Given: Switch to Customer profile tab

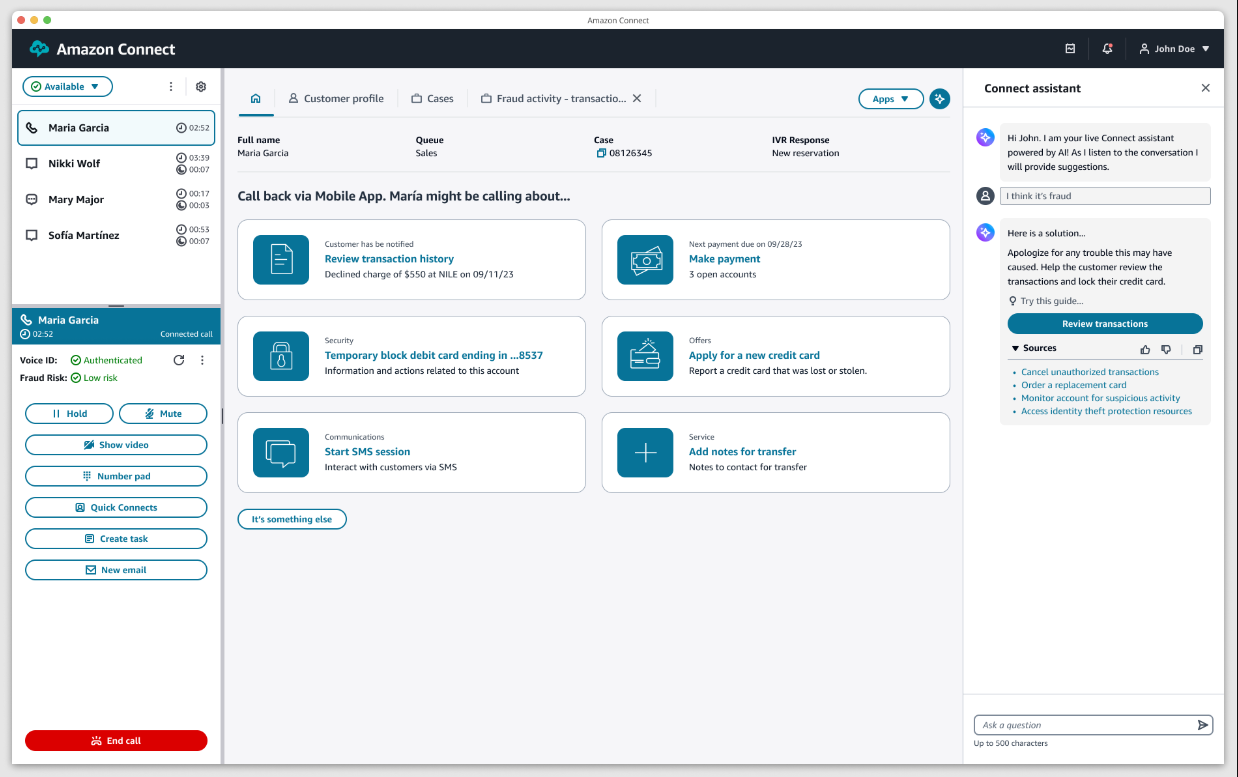Looking at the screenshot, I should tap(336, 98).
